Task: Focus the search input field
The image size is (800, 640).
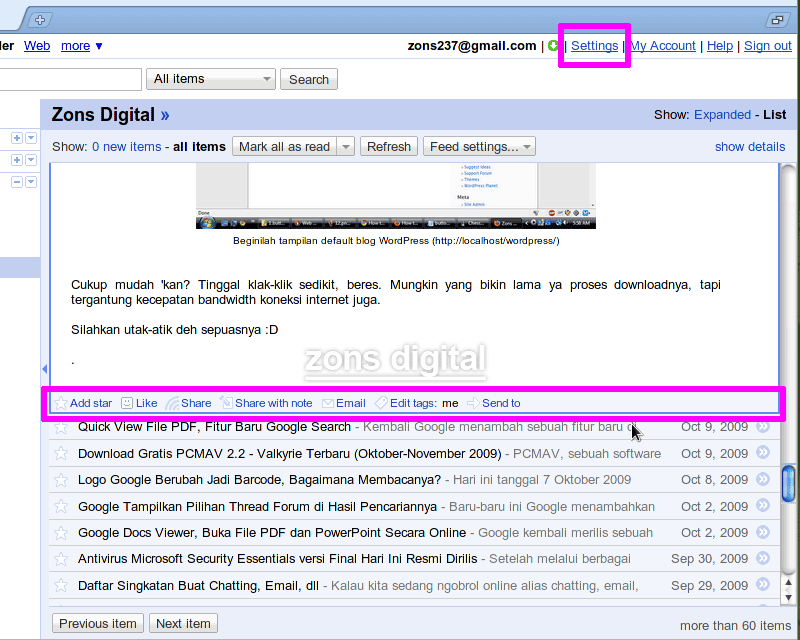Action: coord(70,79)
